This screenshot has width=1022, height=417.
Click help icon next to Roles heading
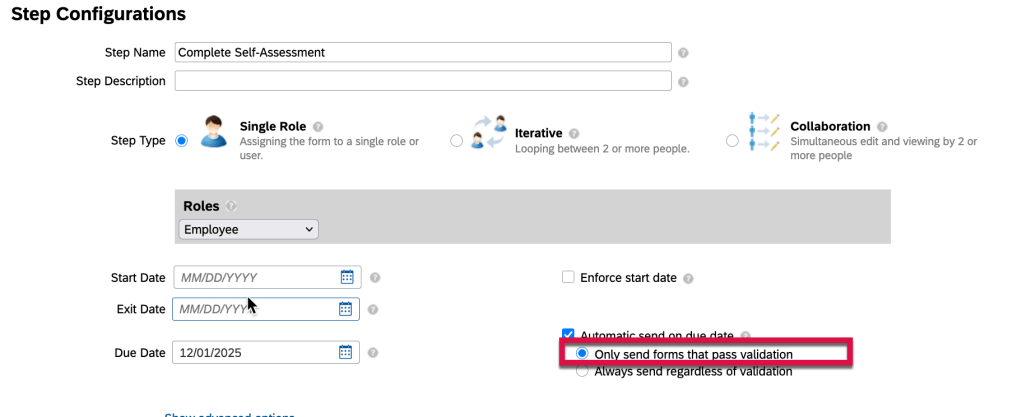click(231, 206)
